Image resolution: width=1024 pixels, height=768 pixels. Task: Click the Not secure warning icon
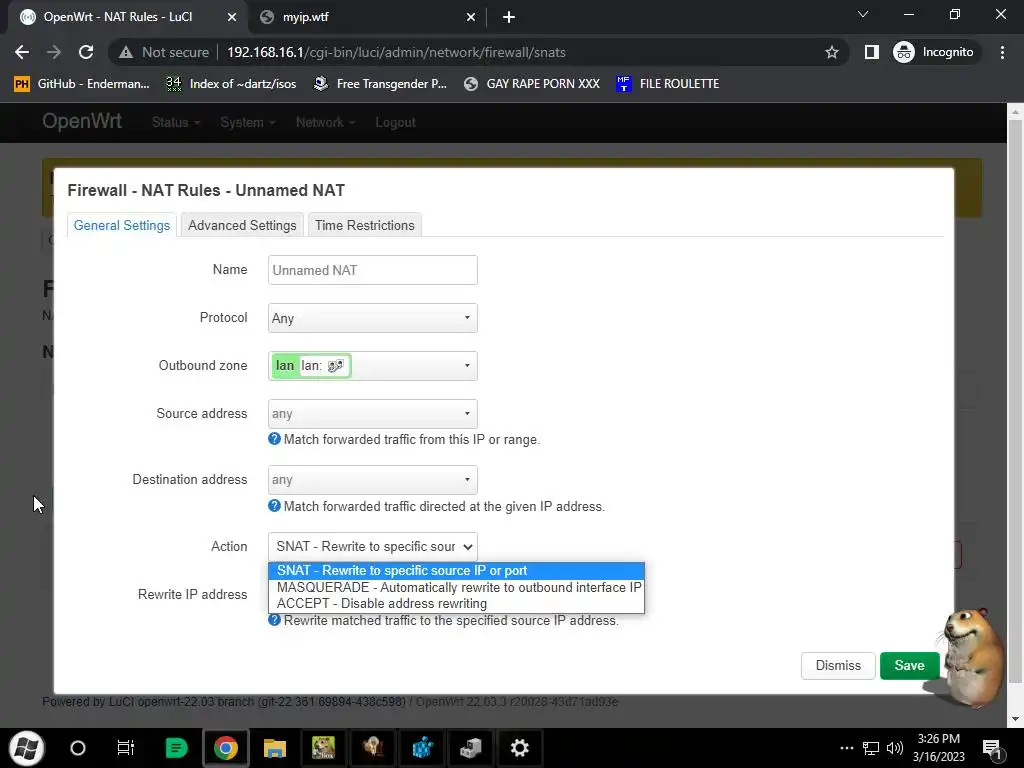click(125, 52)
